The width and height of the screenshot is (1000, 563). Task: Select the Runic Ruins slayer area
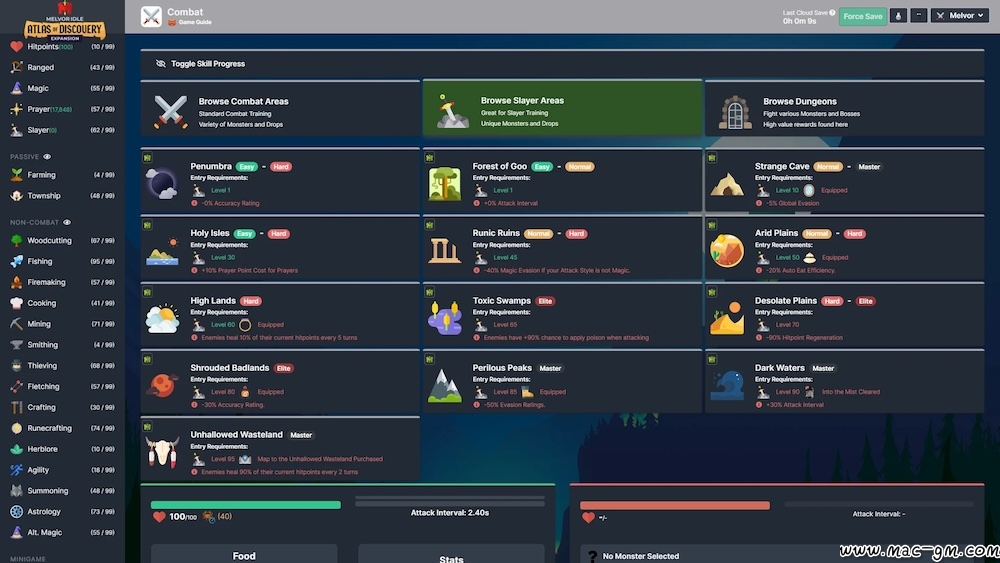coord(562,248)
